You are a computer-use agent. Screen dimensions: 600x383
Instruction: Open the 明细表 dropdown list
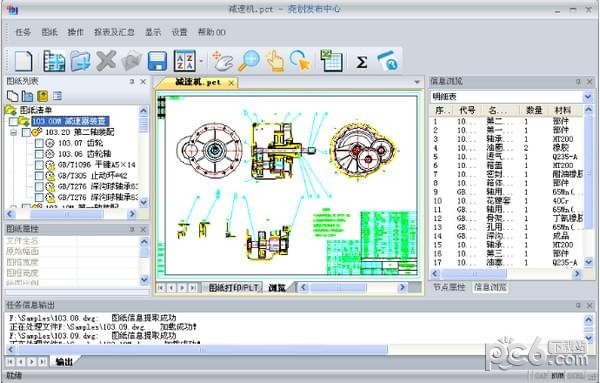[588, 97]
